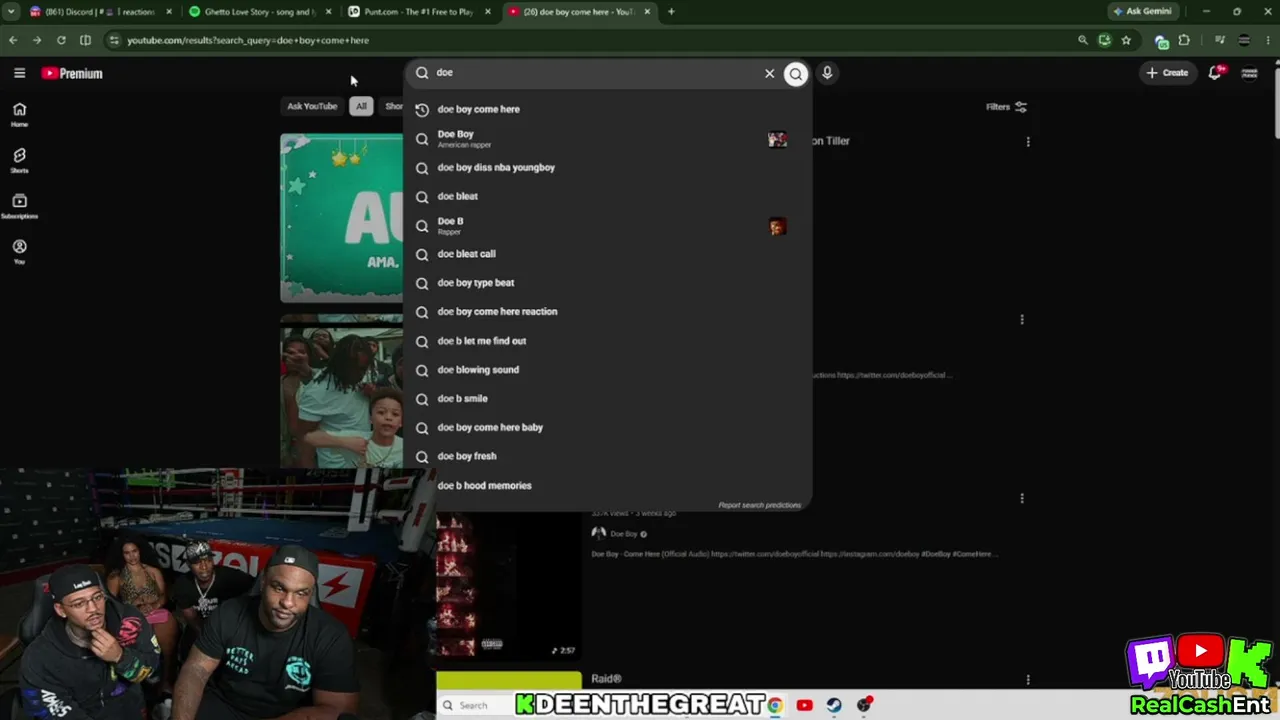Pick suggestion 'doe boy diss nba youngboy'
Screen dimensions: 1280x720
tap(608, 167)
